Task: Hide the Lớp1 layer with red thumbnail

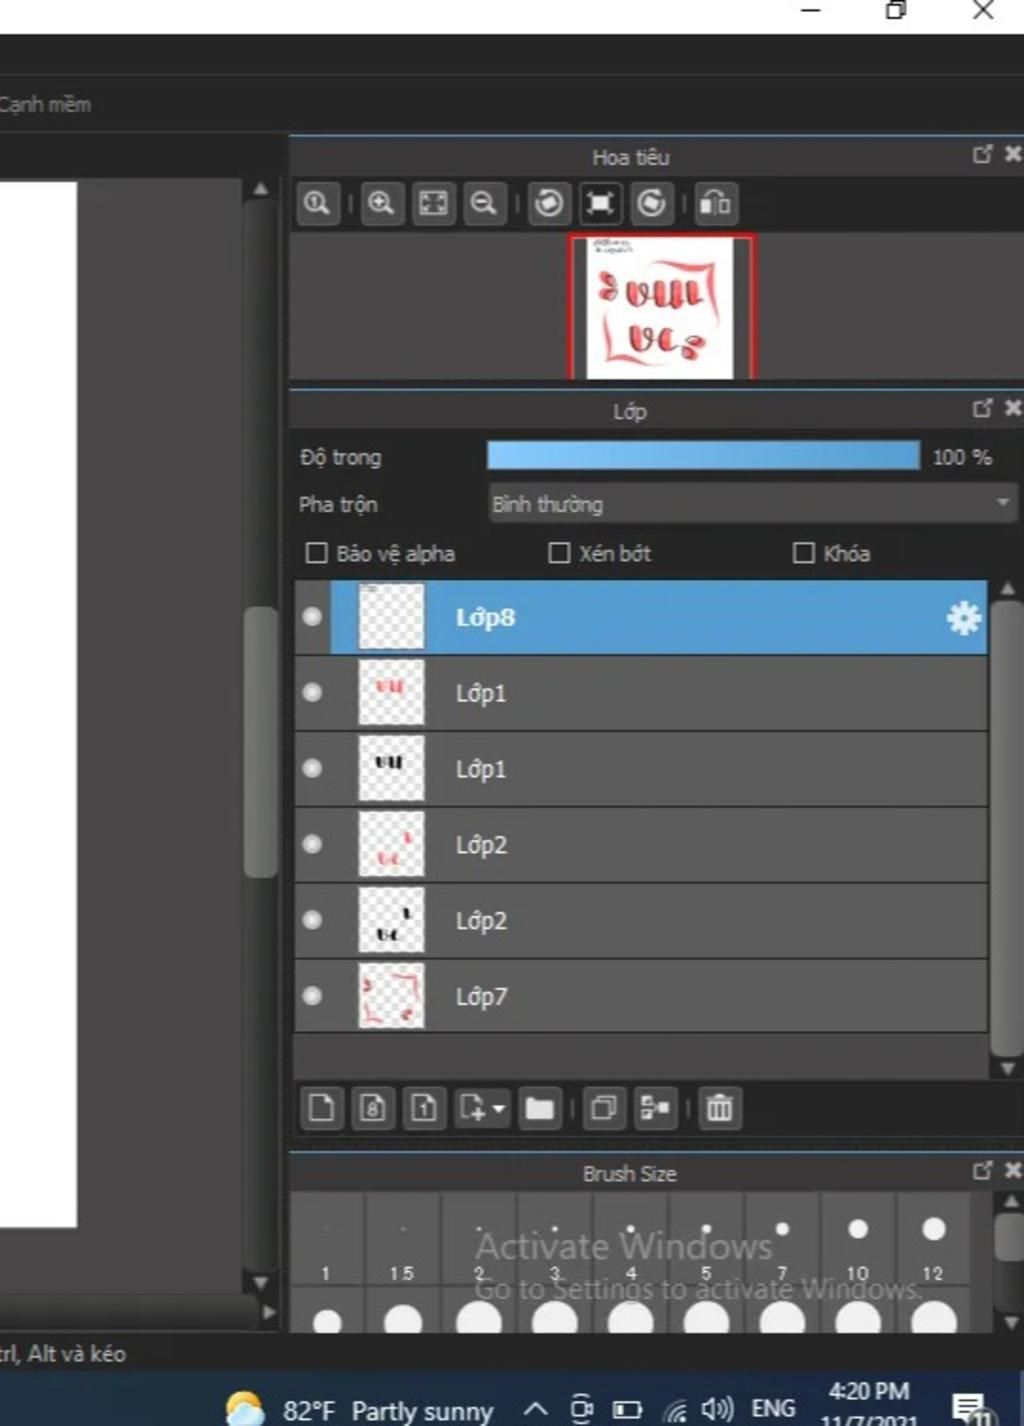Action: point(312,692)
